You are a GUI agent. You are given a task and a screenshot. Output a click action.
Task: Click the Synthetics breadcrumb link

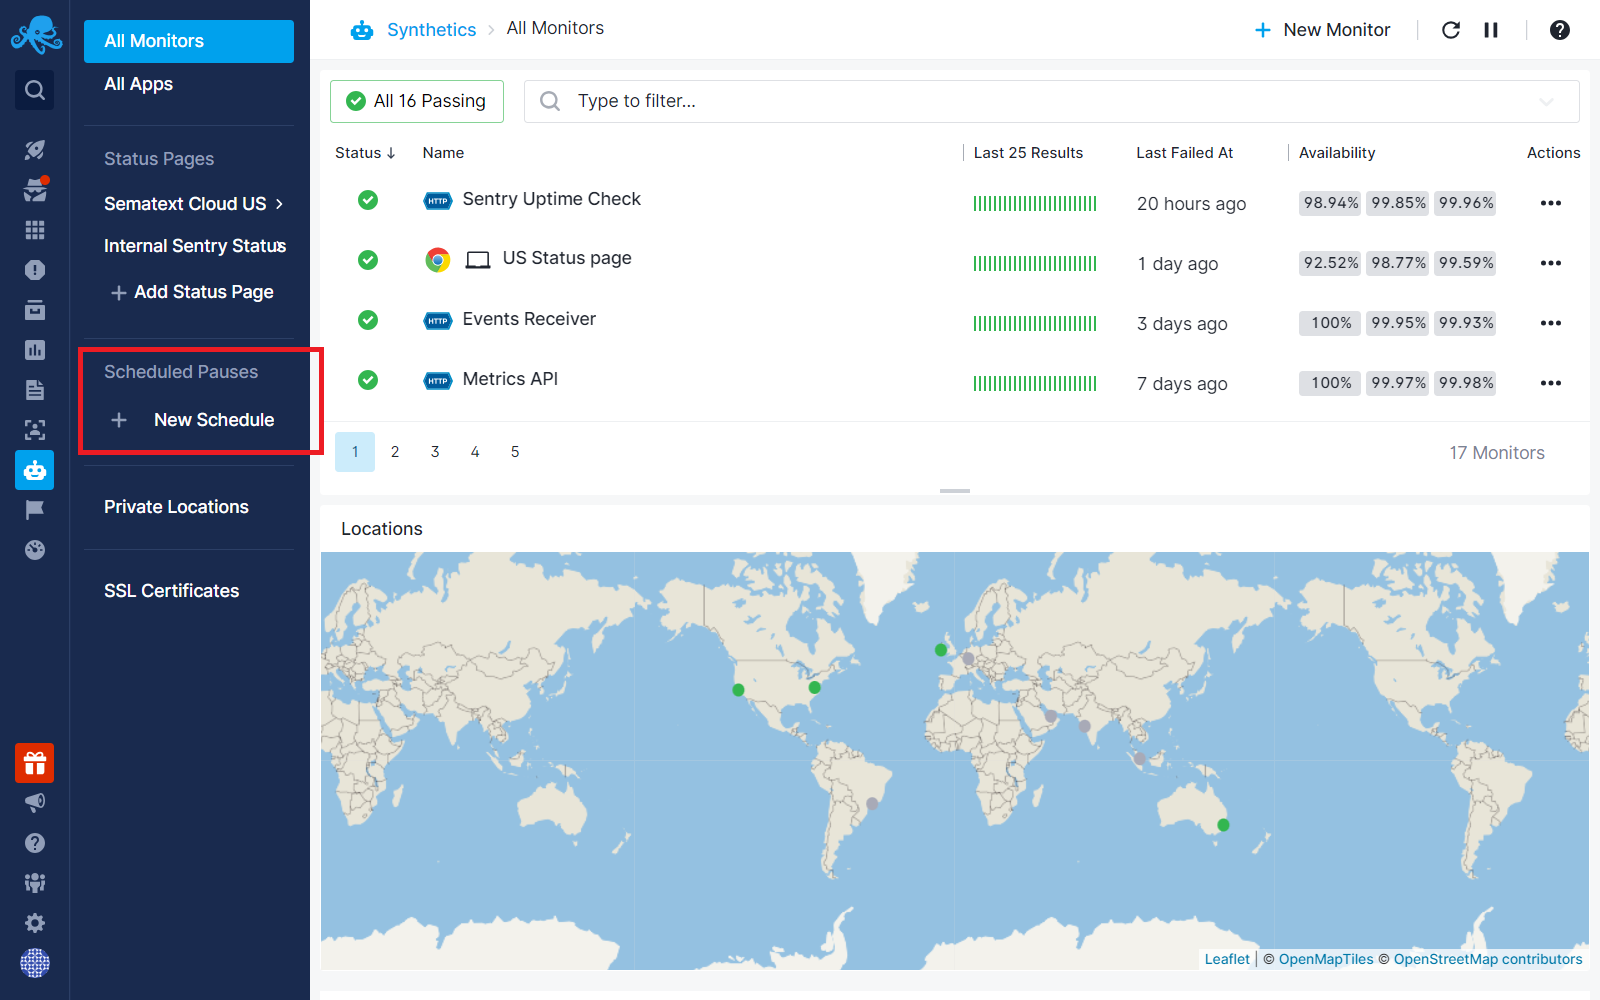(431, 30)
